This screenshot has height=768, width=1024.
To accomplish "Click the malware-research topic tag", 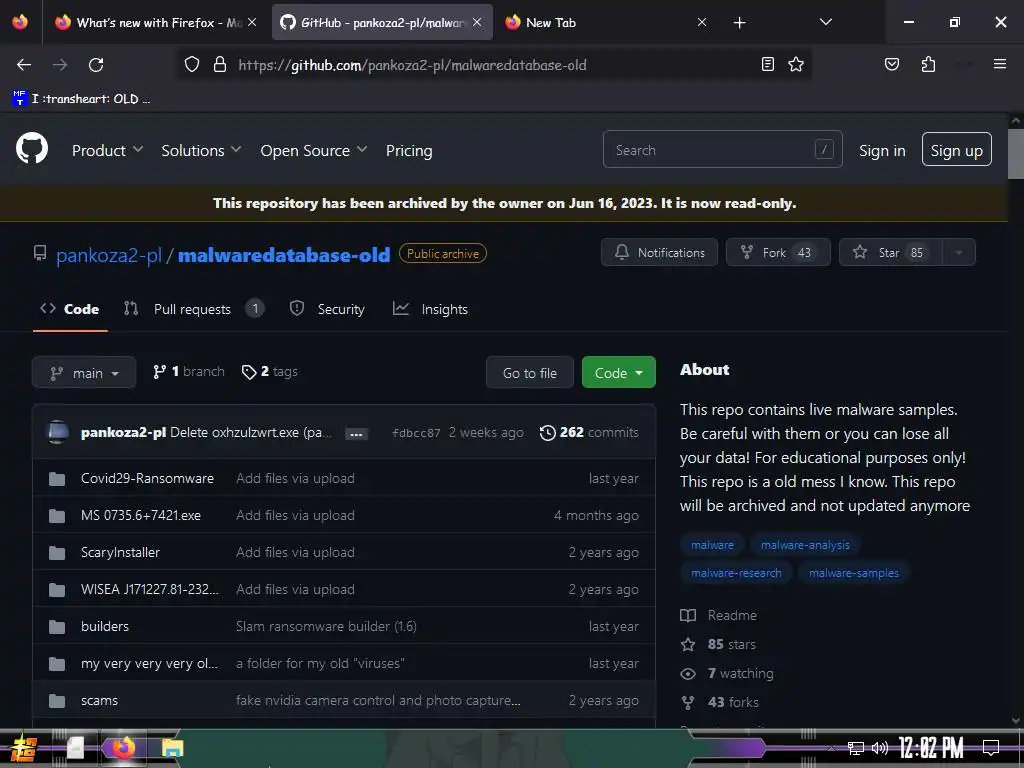I will tap(736, 573).
